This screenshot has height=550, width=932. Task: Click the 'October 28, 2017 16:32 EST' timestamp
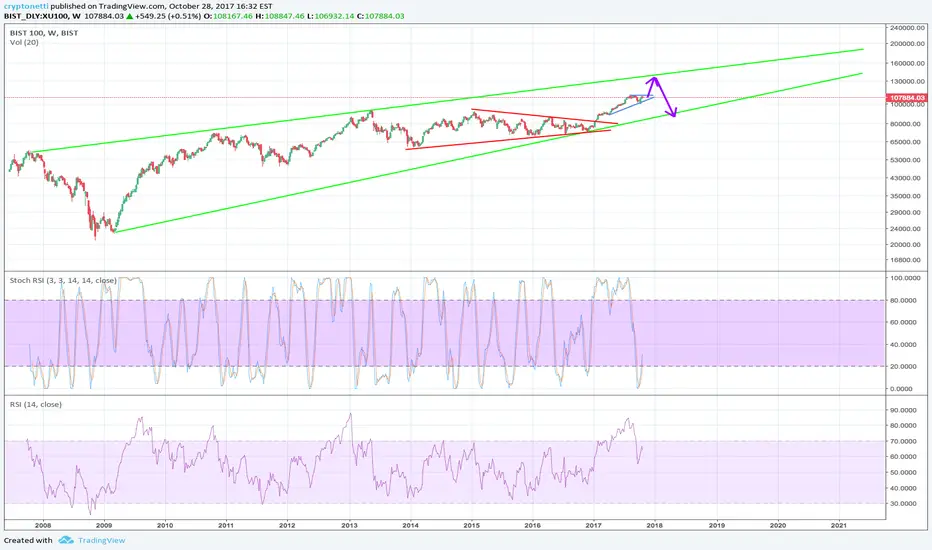coord(221,7)
